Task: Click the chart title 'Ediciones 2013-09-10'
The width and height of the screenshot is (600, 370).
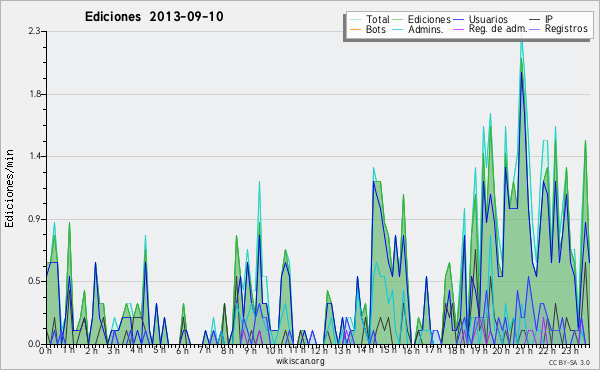Action: point(154,17)
